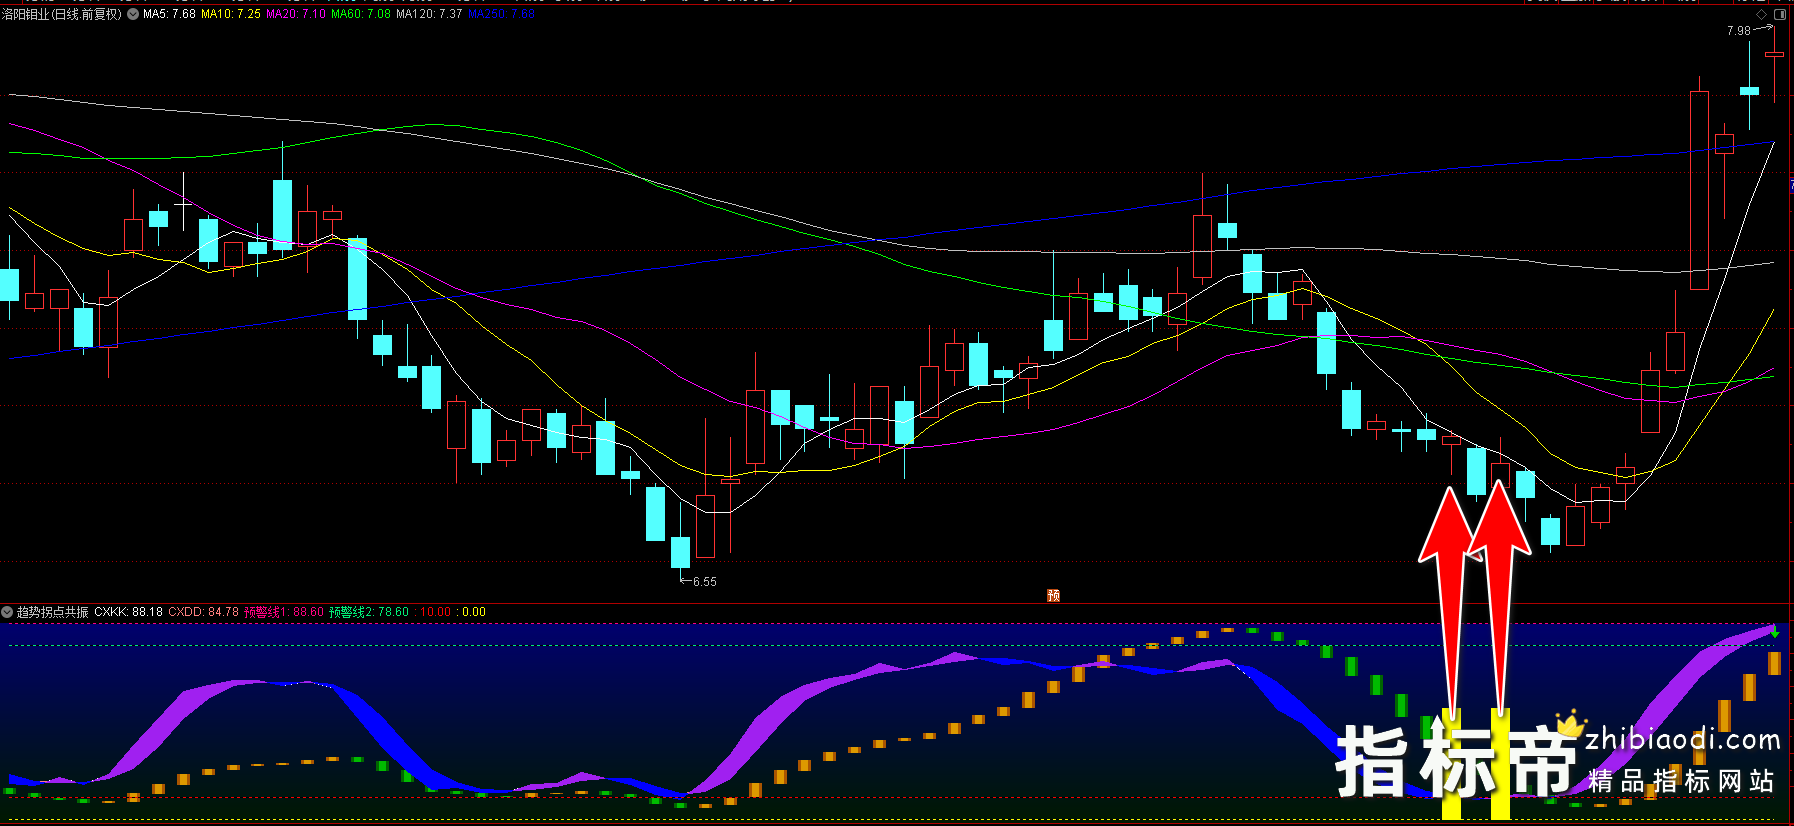
Task: Click the green down arrow in the indicator panel
Action: (1774, 631)
